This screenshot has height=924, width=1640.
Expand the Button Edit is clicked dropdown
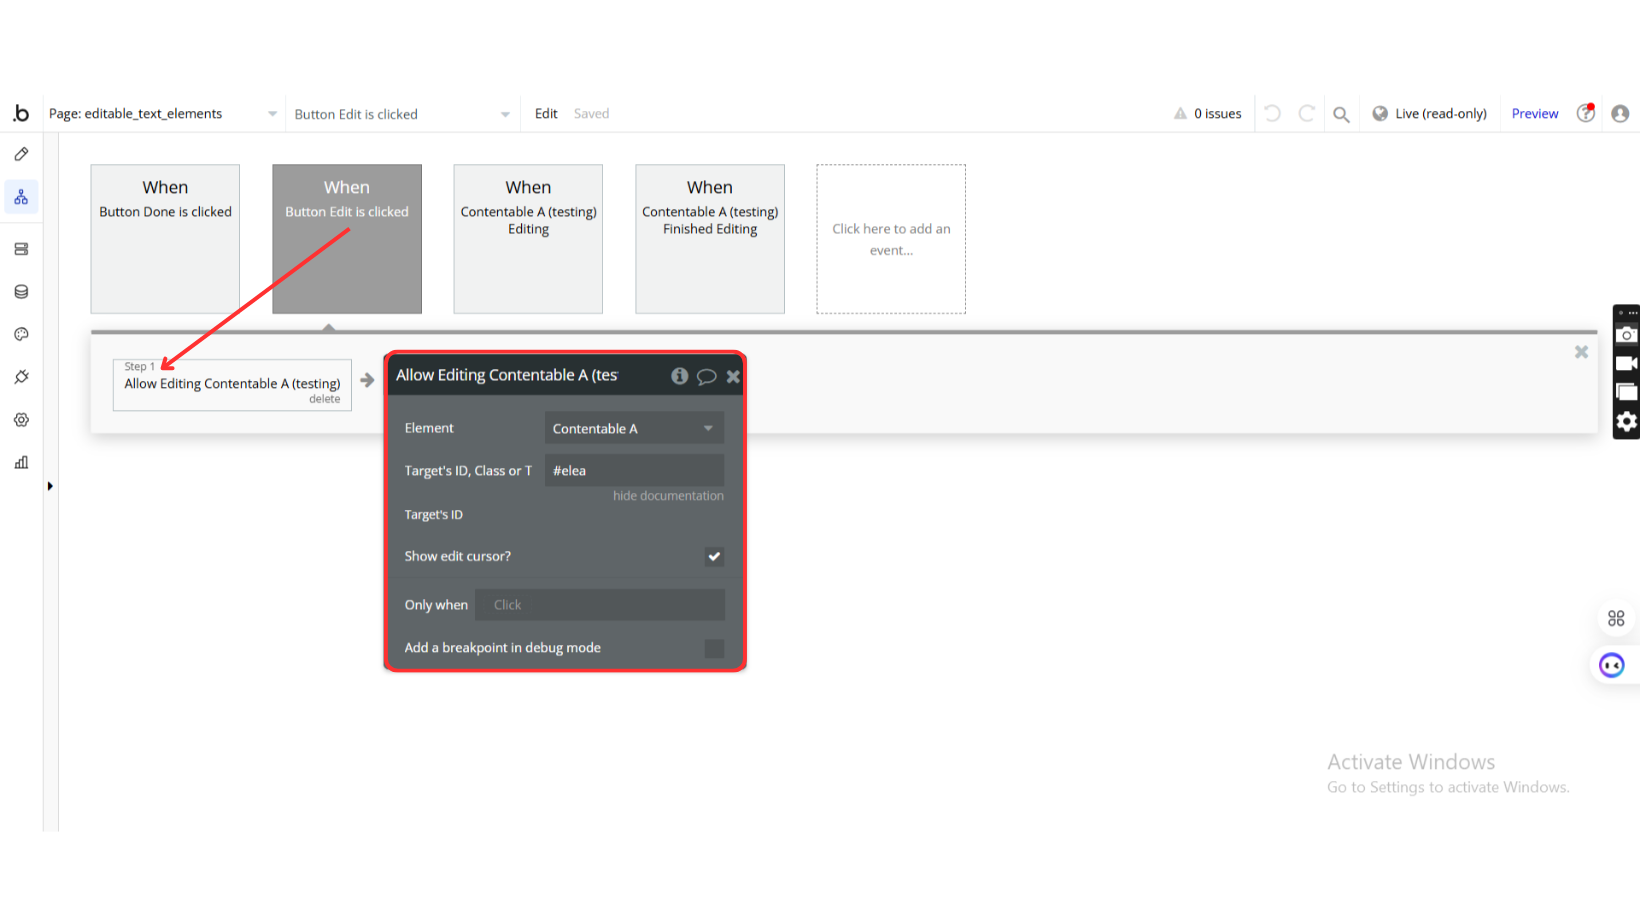(401, 114)
